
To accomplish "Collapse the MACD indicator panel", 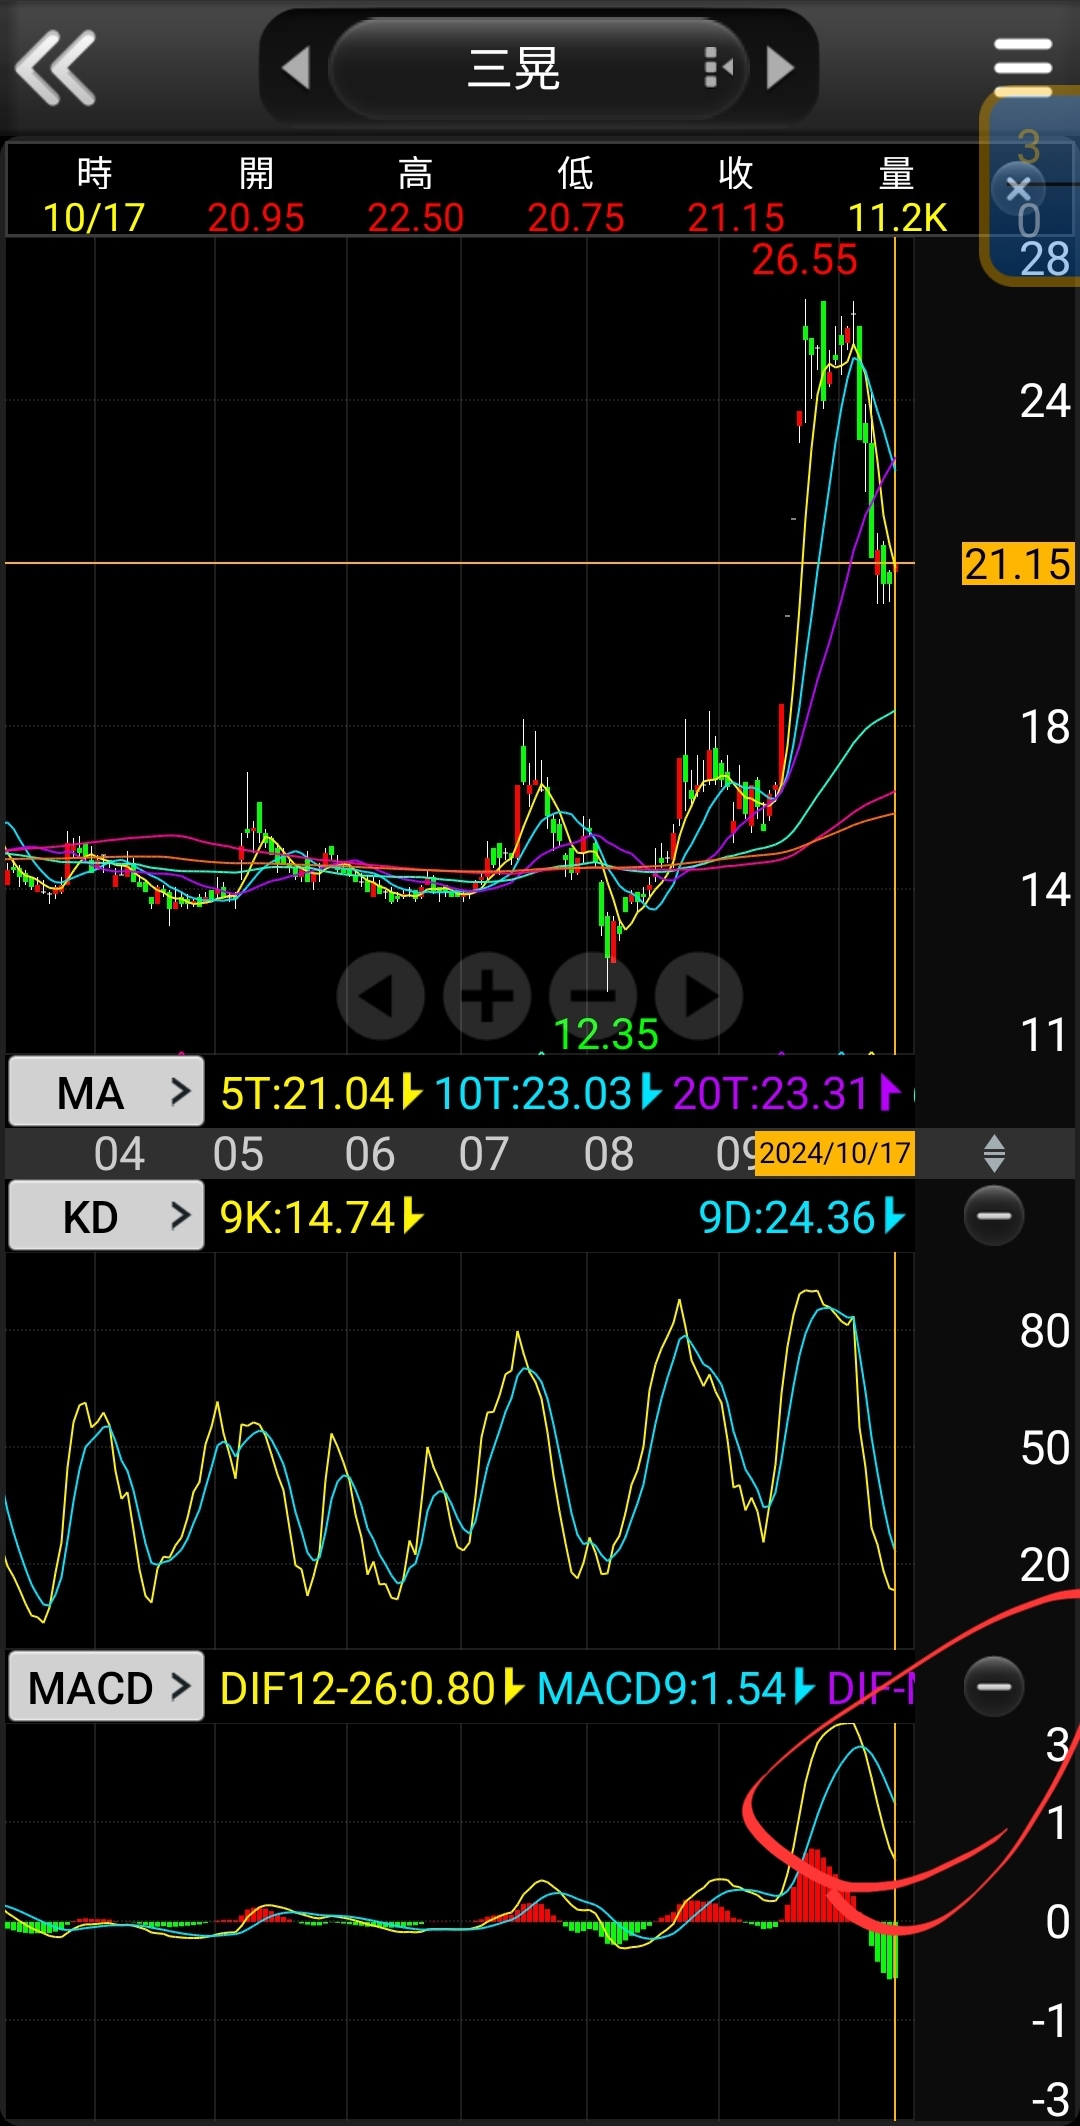I will tap(993, 1687).
